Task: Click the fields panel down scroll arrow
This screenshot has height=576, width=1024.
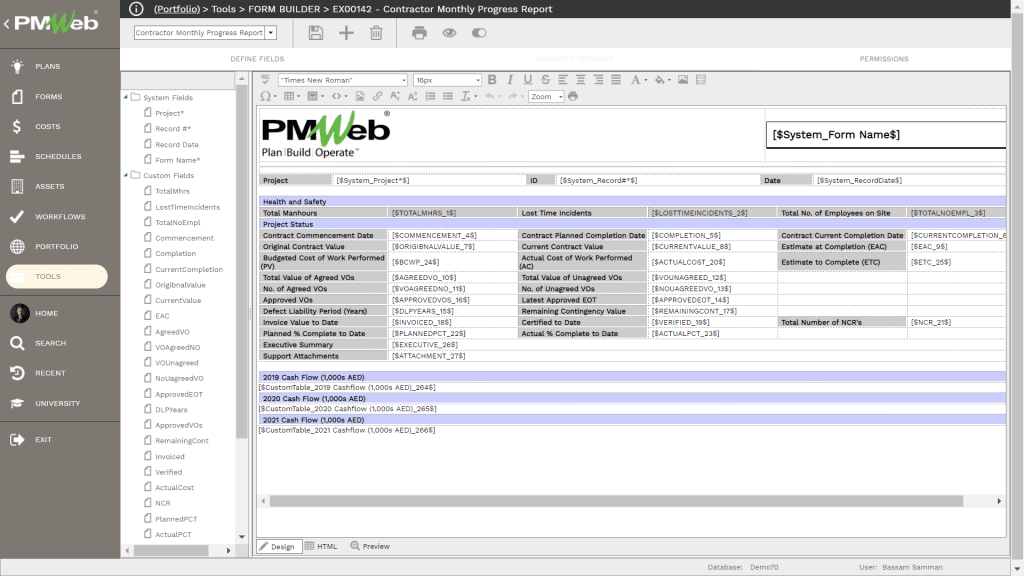Action: 242,537
